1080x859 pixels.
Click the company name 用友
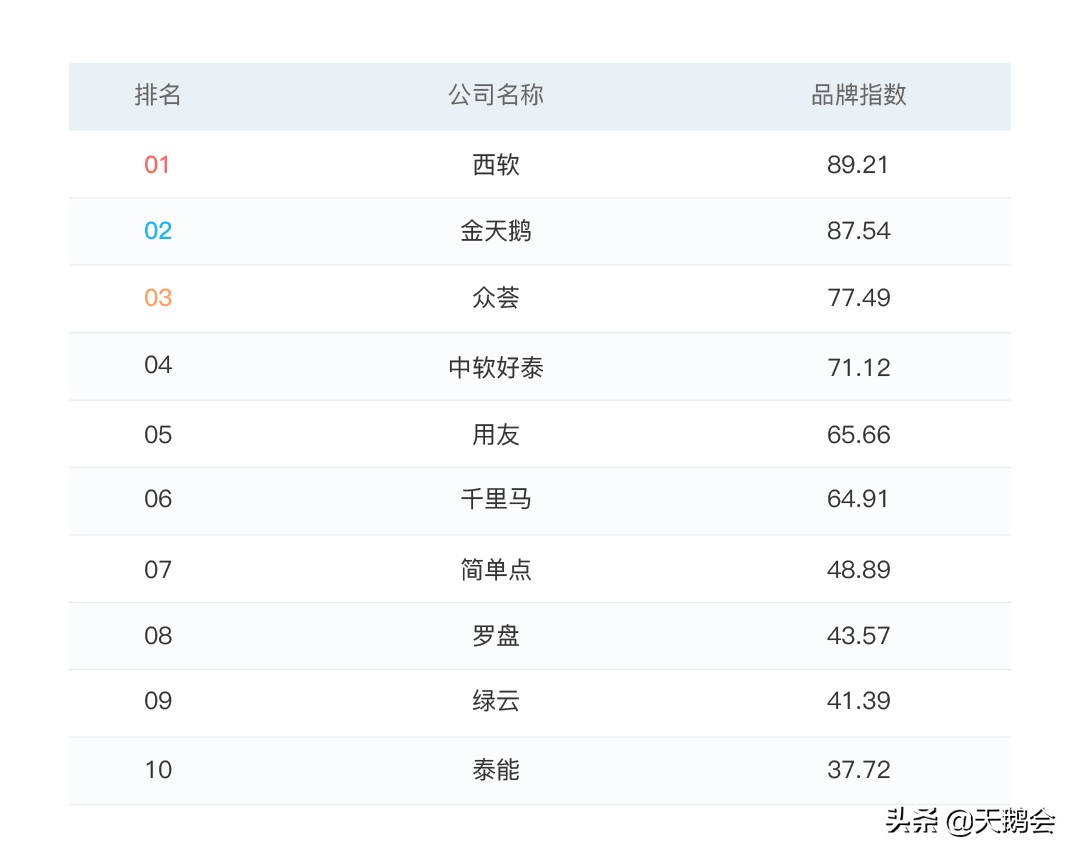(496, 434)
